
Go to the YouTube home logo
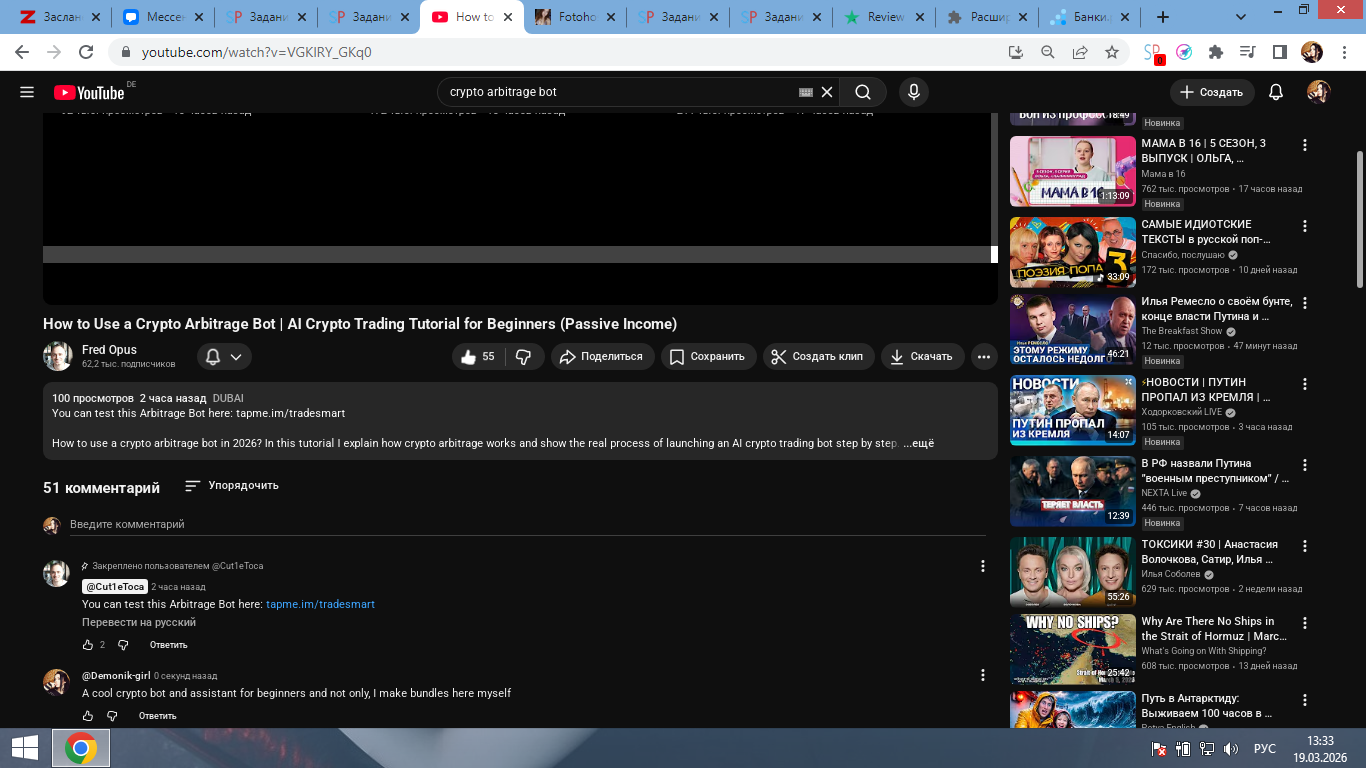pos(90,92)
